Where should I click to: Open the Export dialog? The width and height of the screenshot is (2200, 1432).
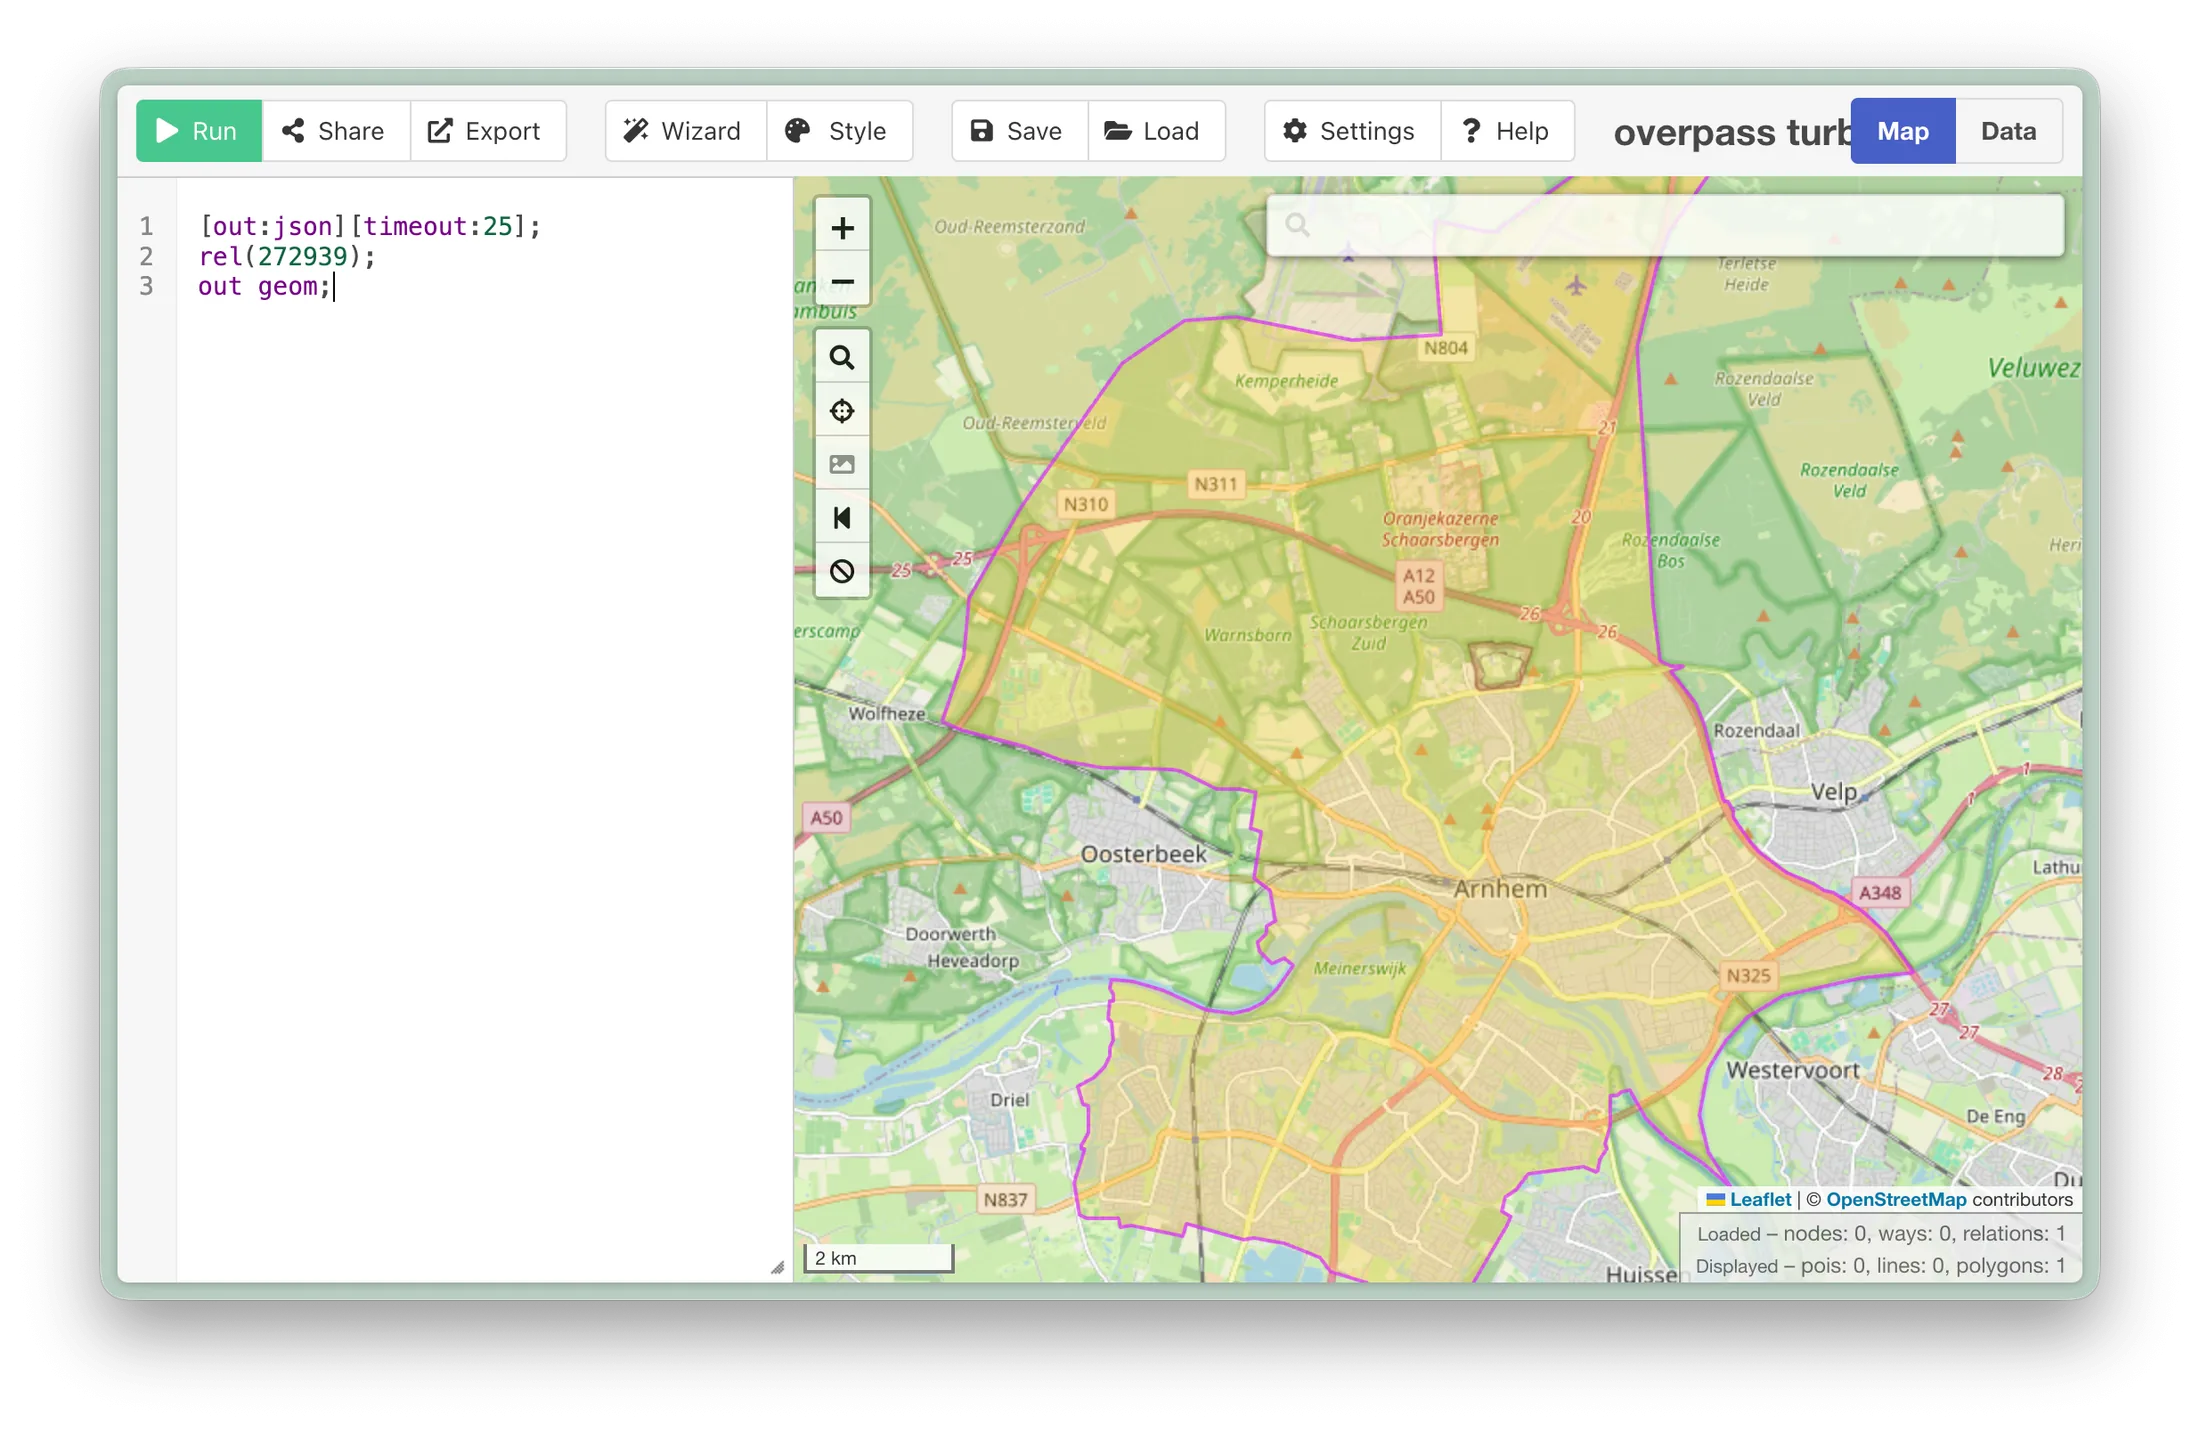point(485,131)
